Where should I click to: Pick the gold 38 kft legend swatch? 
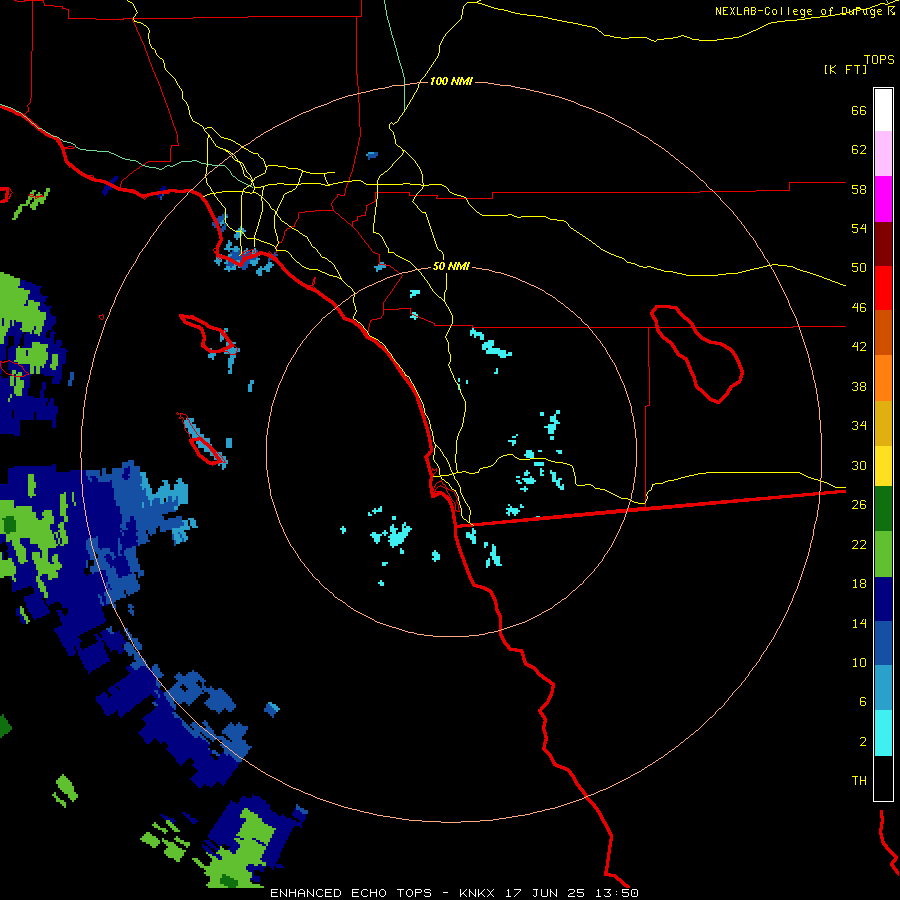(x=883, y=423)
